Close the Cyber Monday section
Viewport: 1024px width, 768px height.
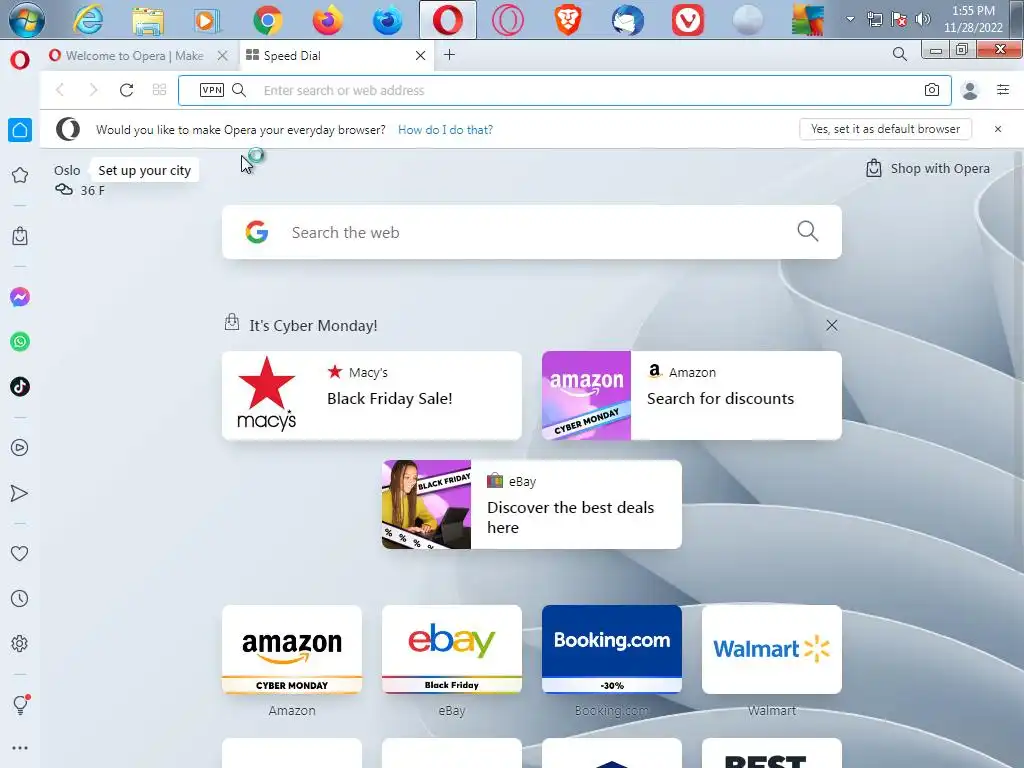[831, 325]
